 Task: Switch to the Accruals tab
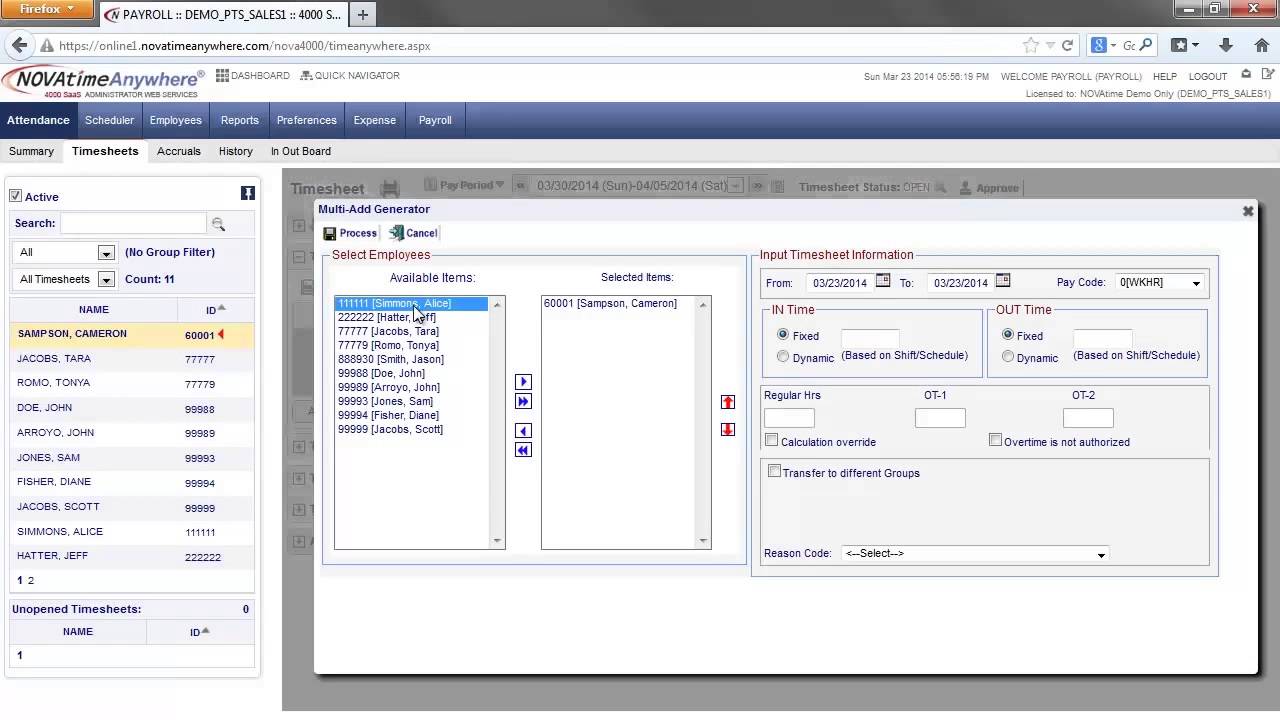click(x=179, y=151)
